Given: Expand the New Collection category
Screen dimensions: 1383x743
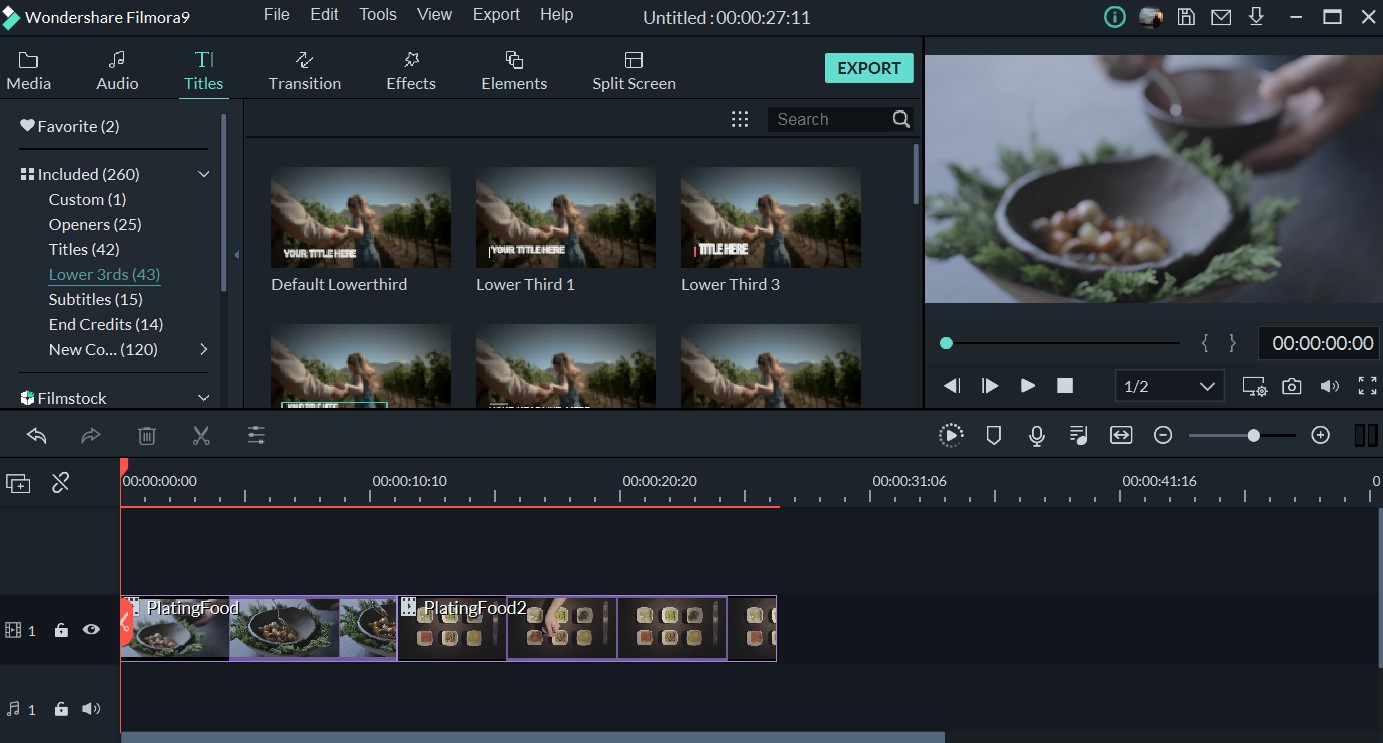Looking at the screenshot, I should pyautogui.click(x=203, y=349).
